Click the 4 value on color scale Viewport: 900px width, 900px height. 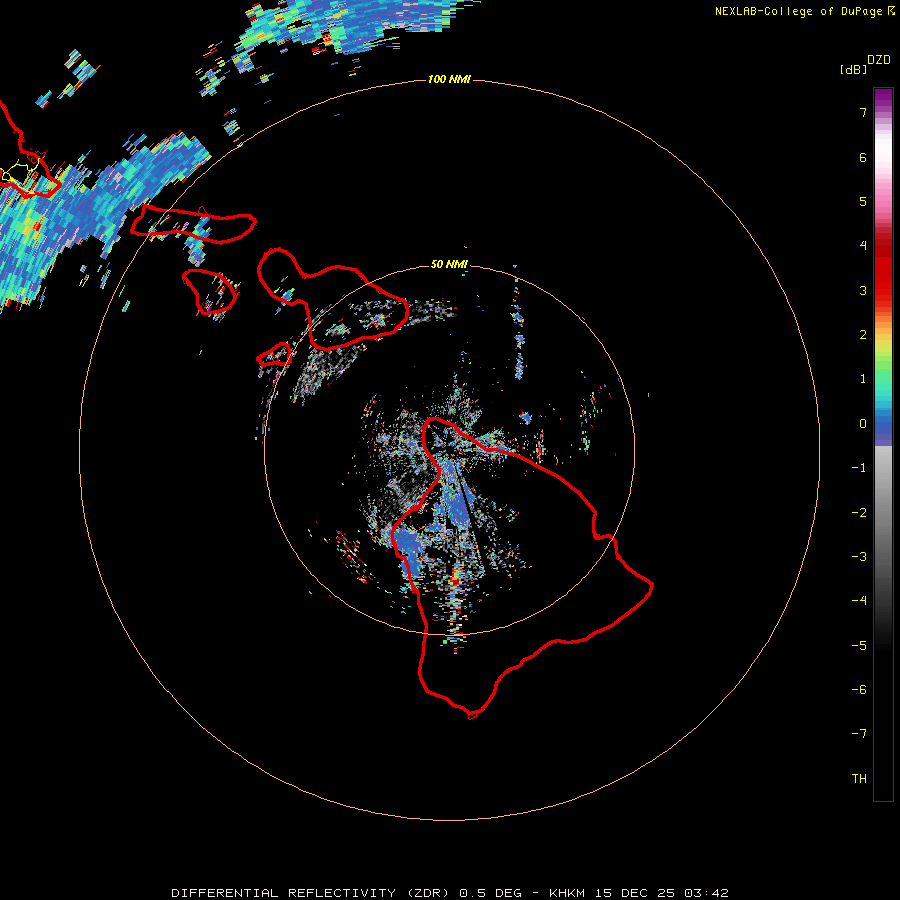coord(863,246)
